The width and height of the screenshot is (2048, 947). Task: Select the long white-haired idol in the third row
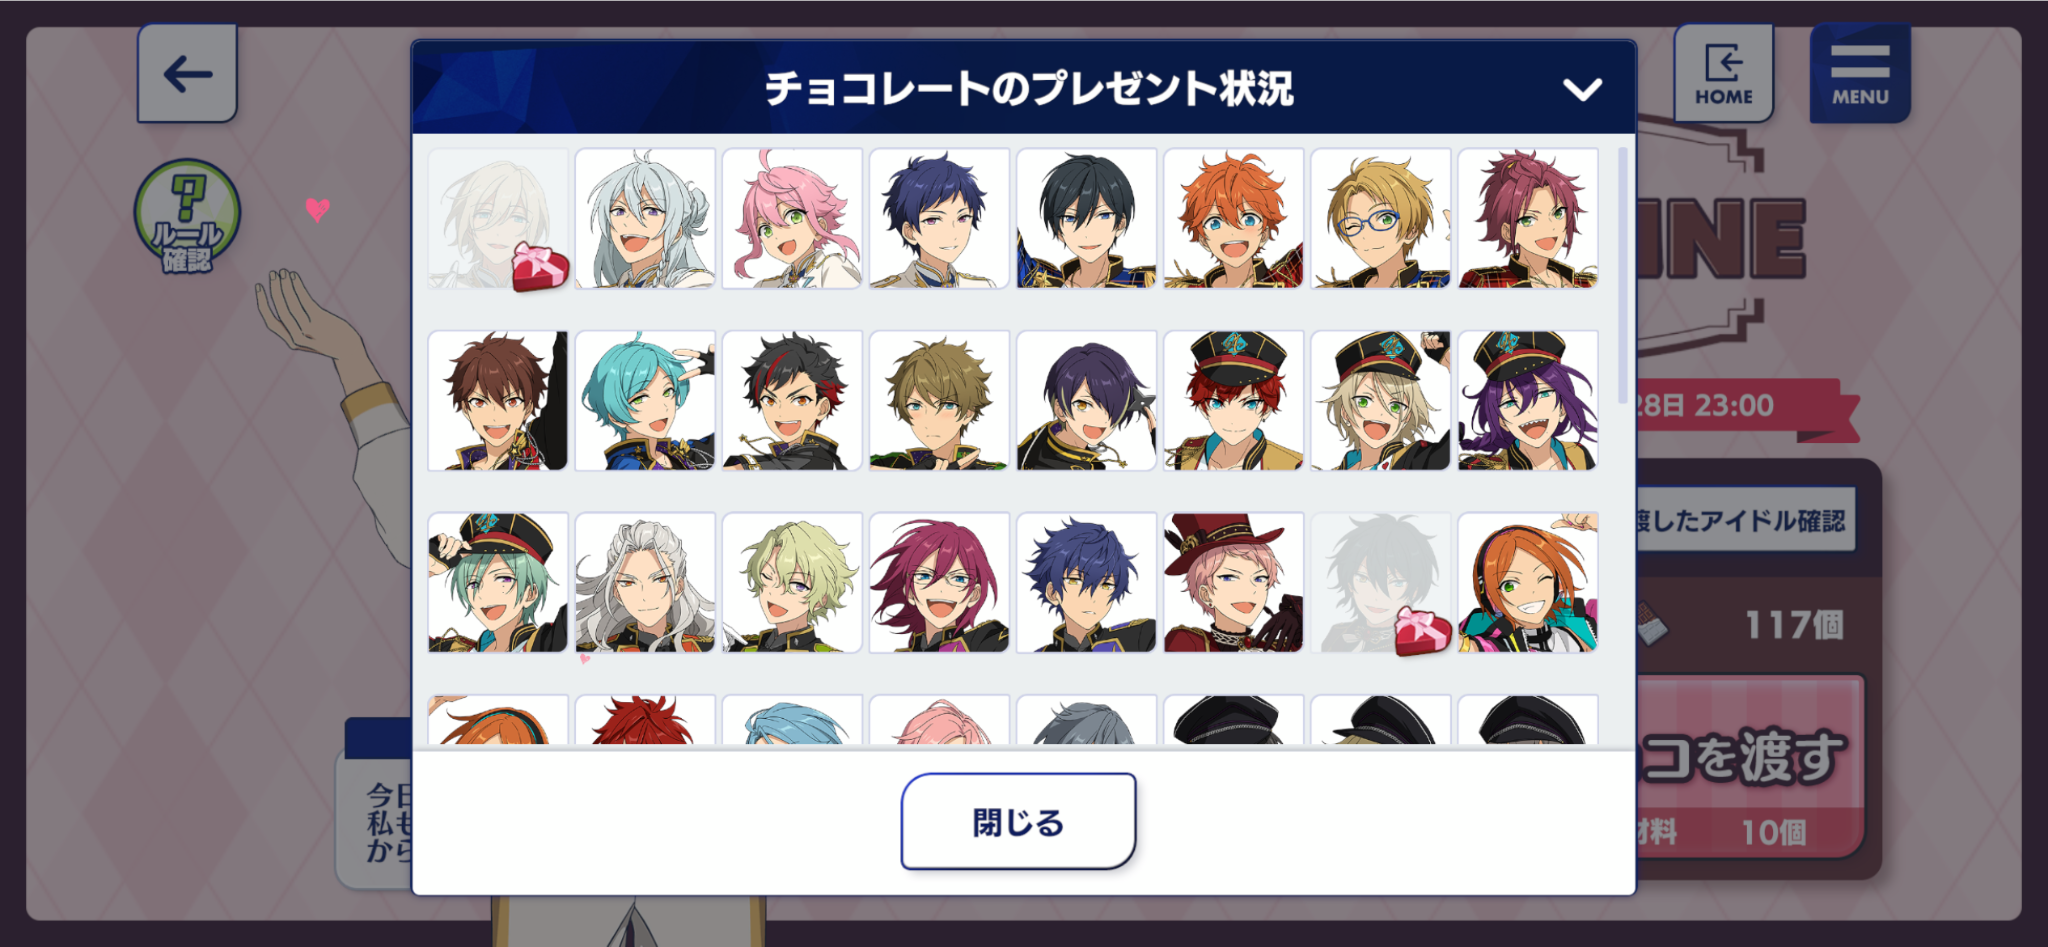(645, 583)
